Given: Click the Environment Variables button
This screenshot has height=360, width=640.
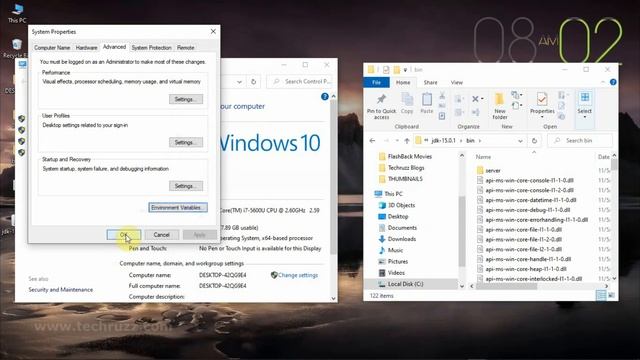Looking at the screenshot, I should point(178,207).
